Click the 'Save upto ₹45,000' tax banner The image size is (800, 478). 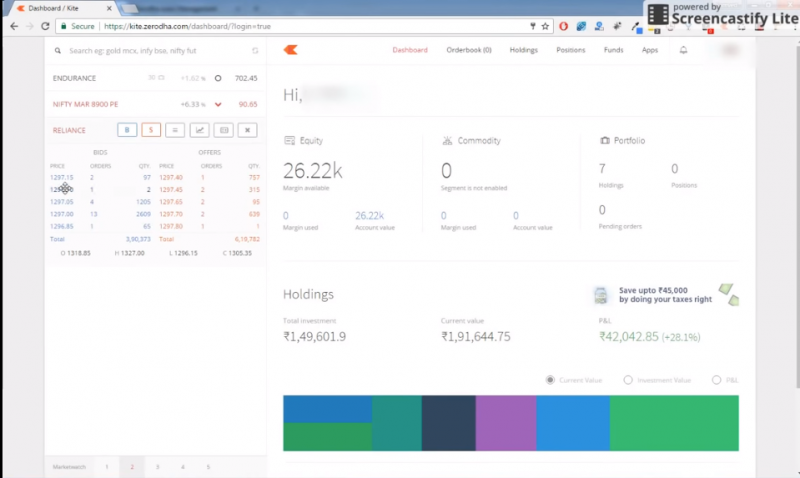click(x=666, y=295)
